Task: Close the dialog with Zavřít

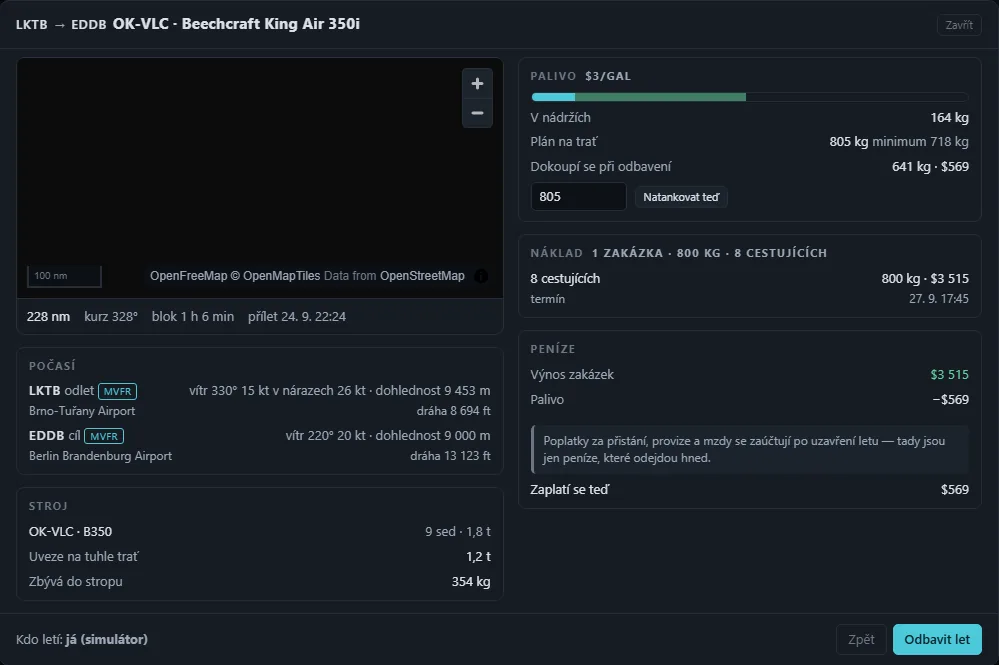Action: click(x=959, y=25)
